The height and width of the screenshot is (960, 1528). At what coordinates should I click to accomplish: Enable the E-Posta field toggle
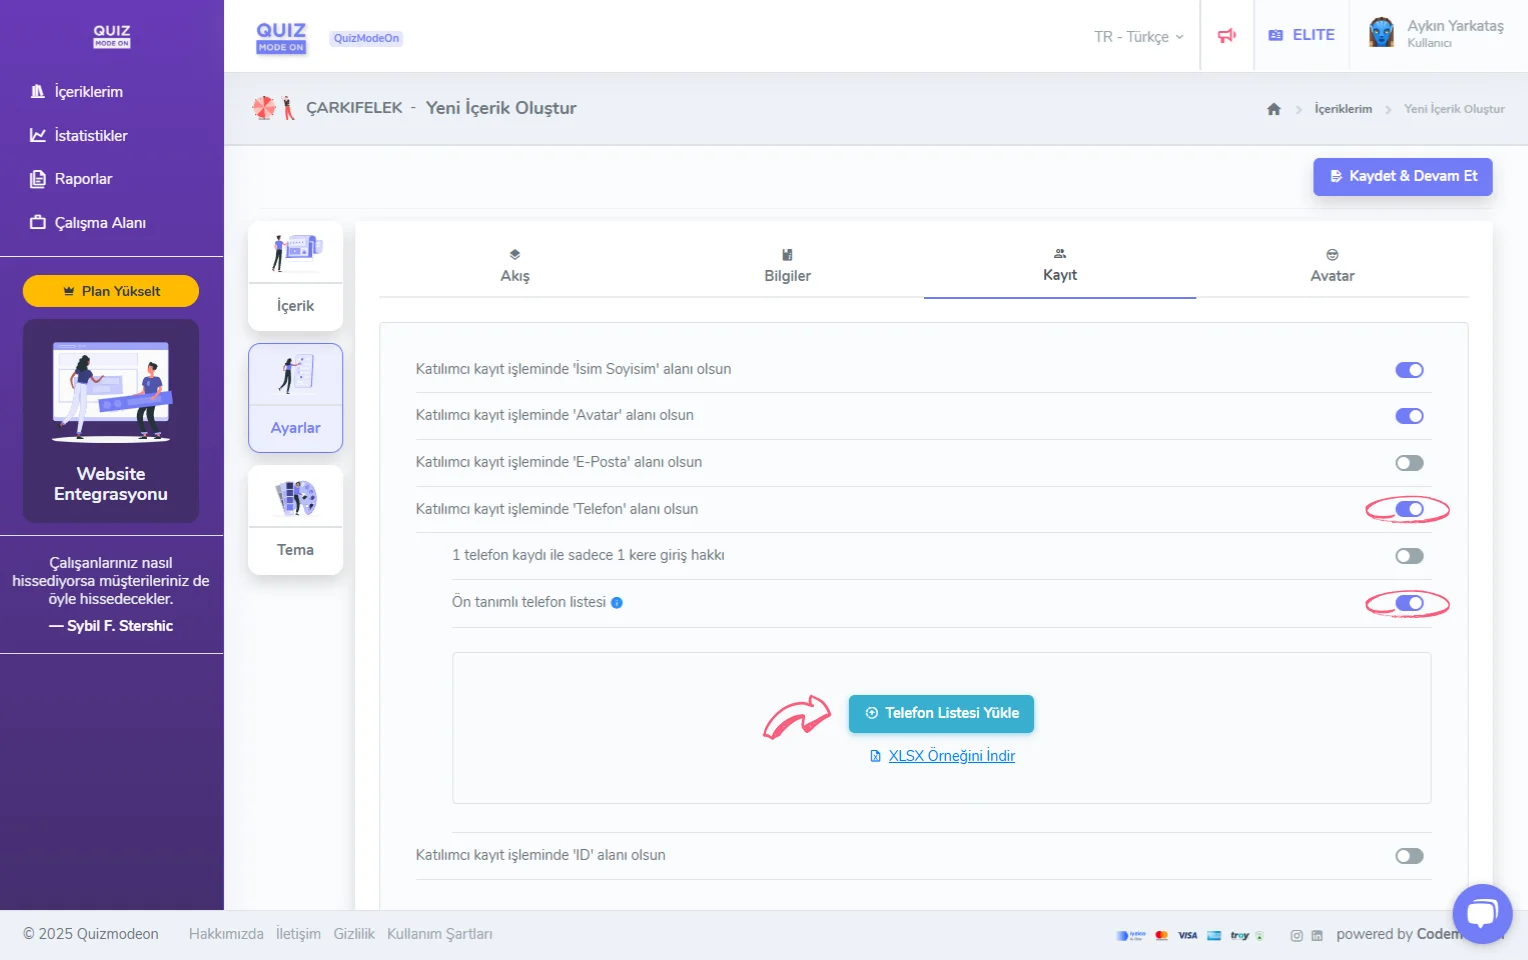(1409, 462)
